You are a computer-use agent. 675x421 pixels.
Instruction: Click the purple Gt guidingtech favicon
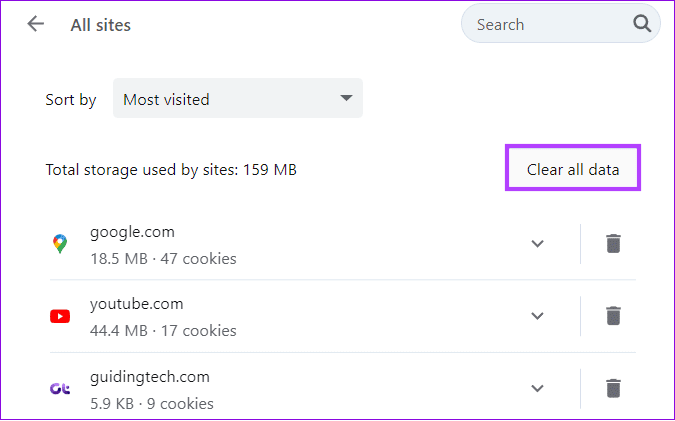(x=60, y=389)
